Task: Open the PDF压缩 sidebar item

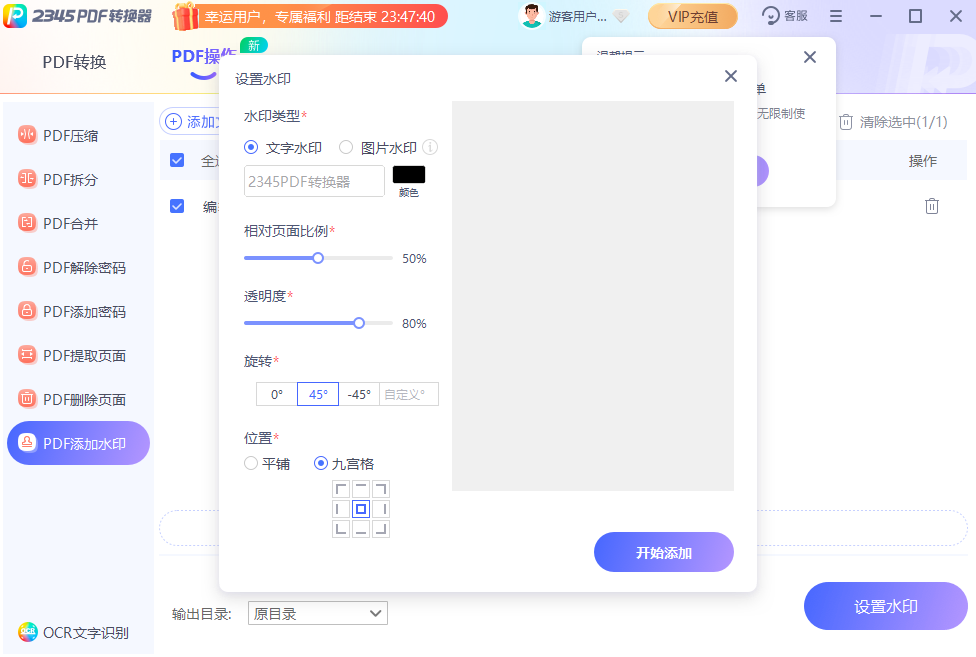Action: click(70, 136)
